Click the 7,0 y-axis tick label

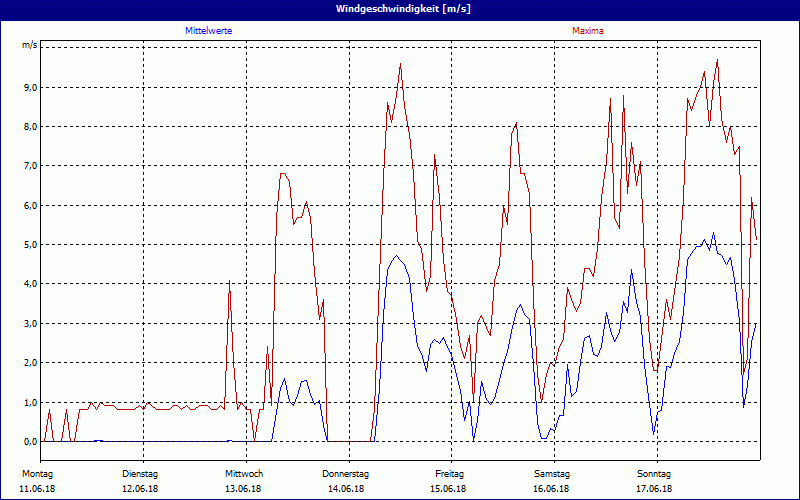click(x=30, y=166)
